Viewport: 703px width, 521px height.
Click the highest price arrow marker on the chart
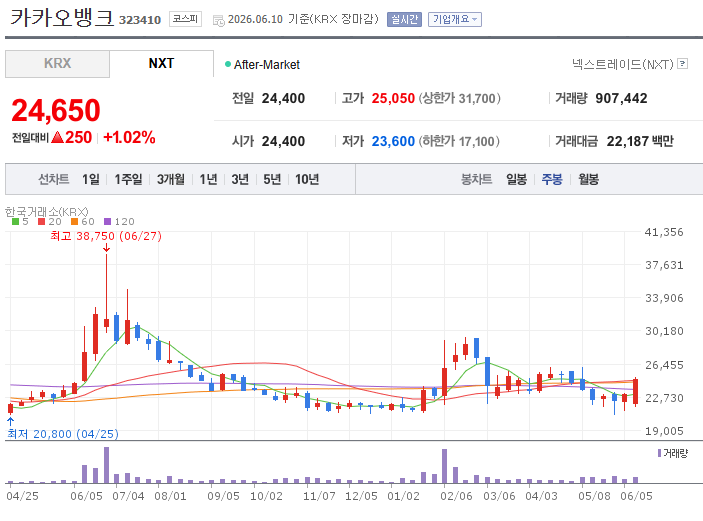pyautogui.click(x=106, y=248)
